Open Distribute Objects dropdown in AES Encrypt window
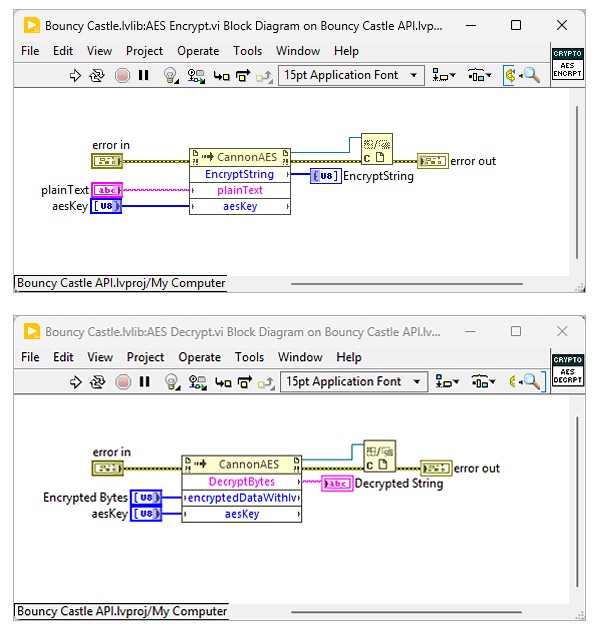Screen dimensions: 599x630 [x=479, y=75]
